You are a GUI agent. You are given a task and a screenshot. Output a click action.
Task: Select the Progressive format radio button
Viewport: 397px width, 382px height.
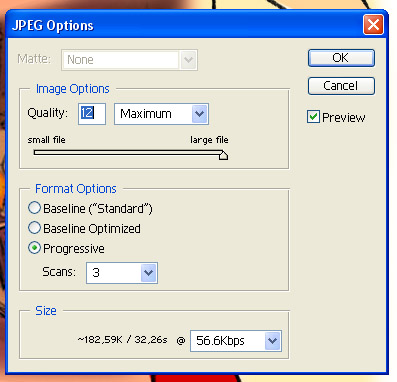[34, 248]
